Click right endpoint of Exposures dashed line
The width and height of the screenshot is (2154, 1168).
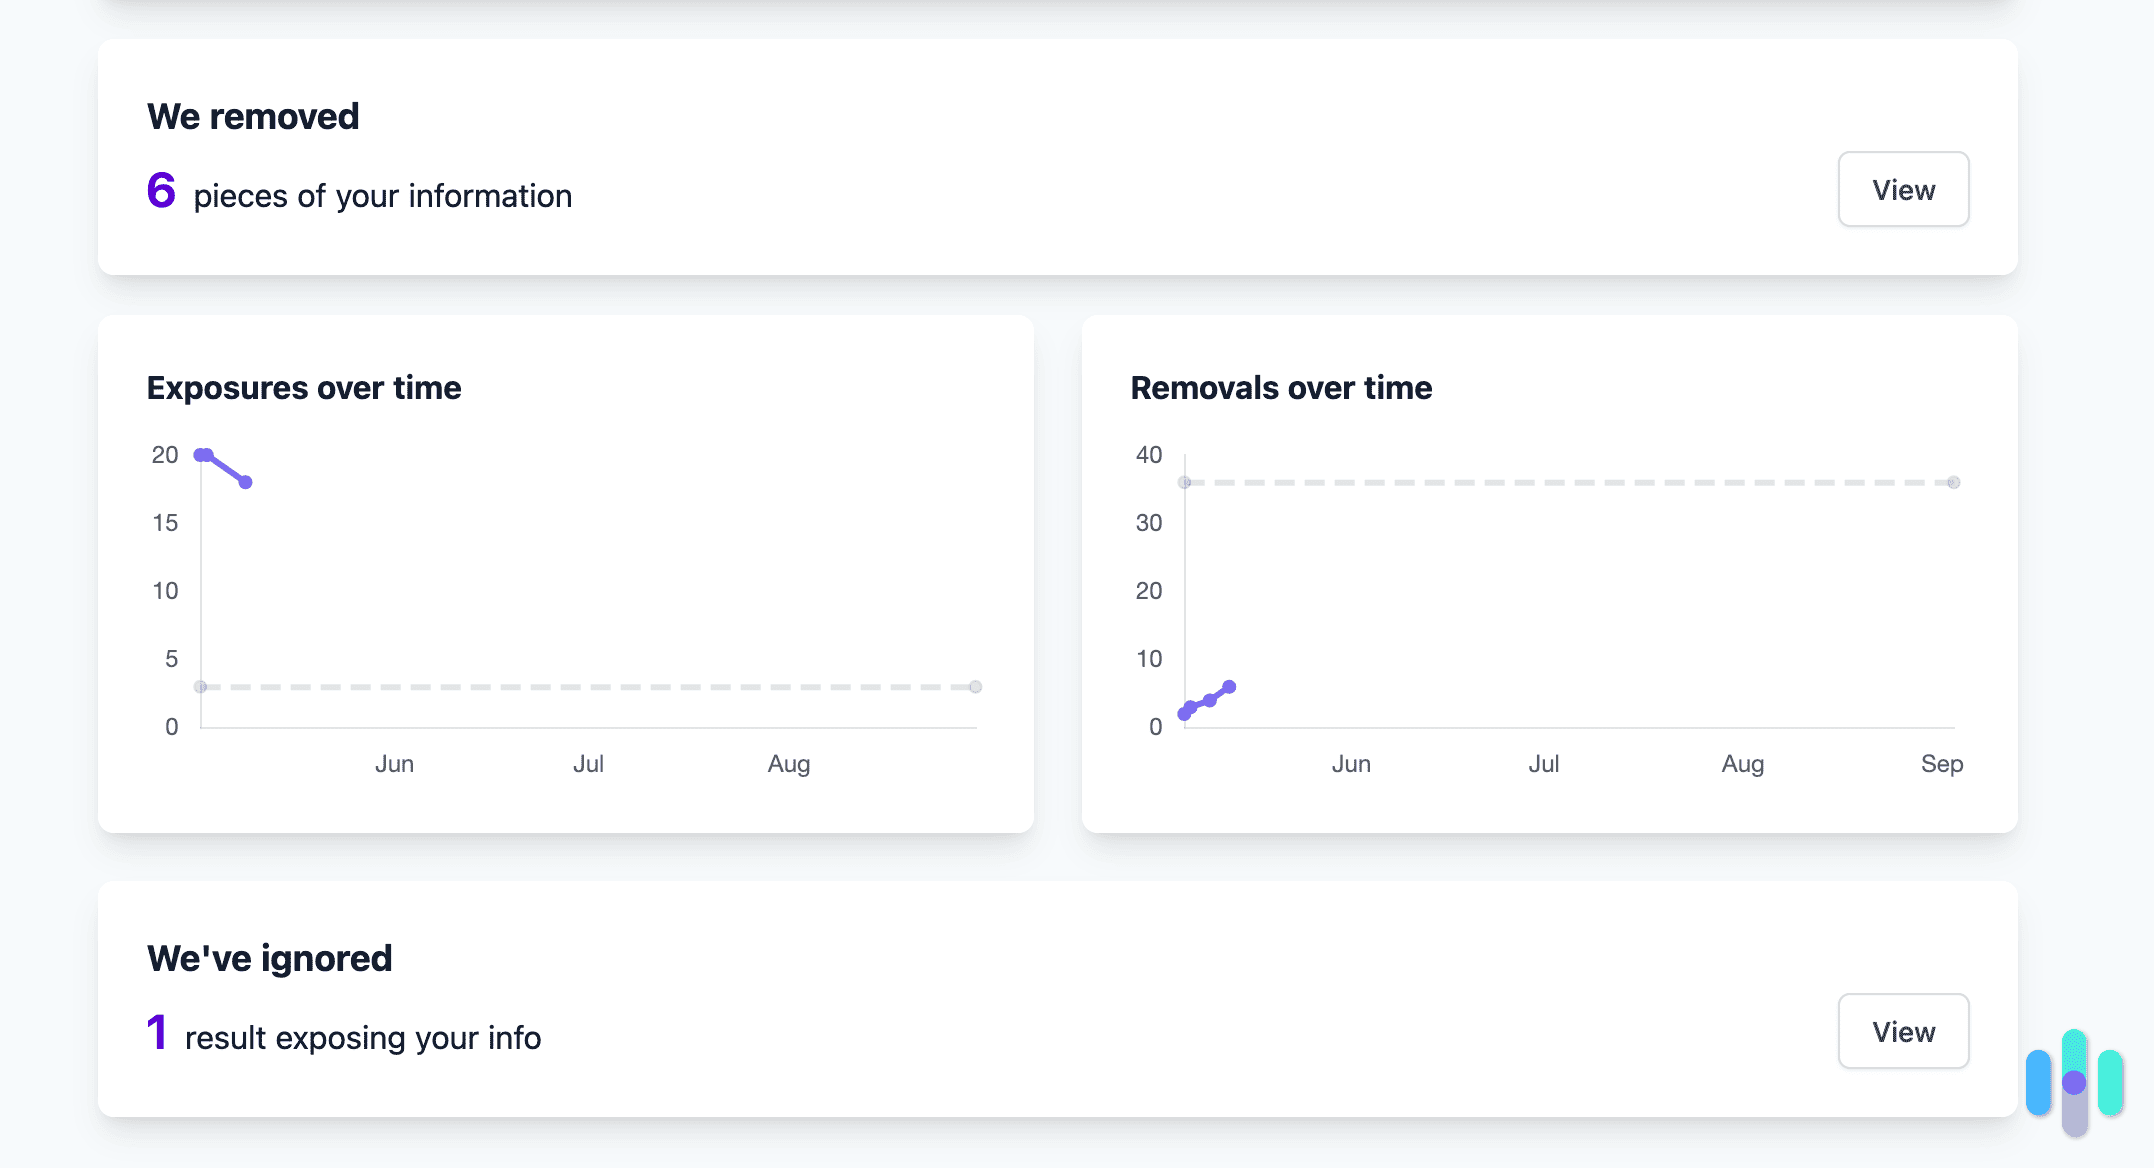pyautogui.click(x=975, y=687)
